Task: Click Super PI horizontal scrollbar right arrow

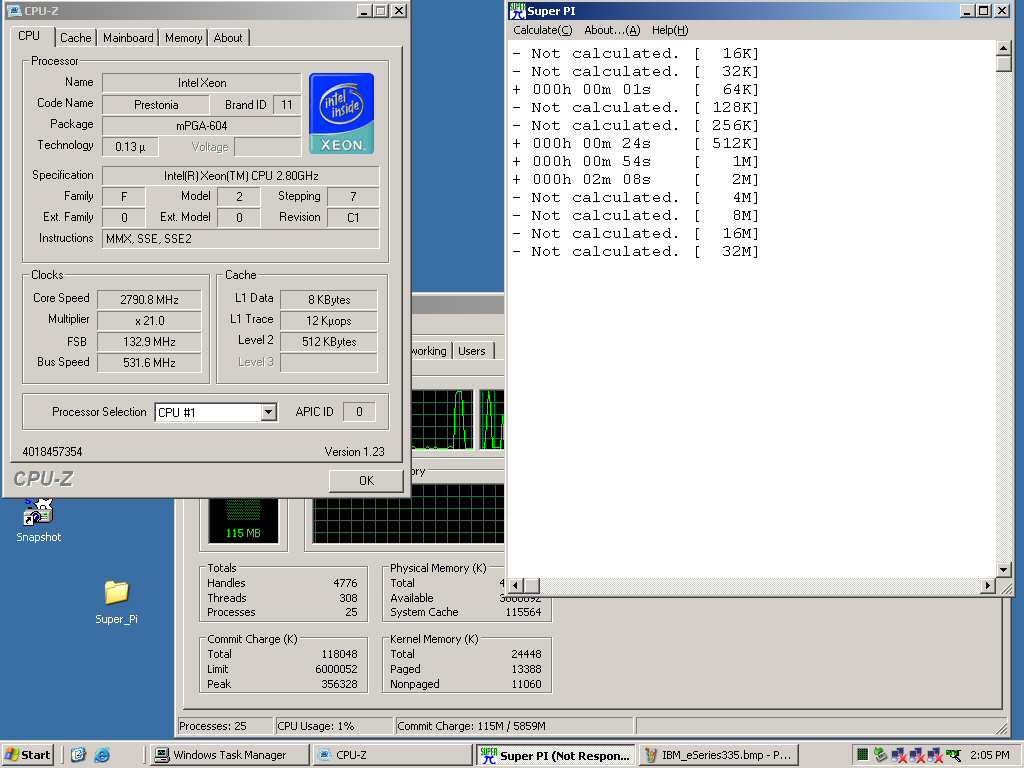Action: (x=988, y=586)
